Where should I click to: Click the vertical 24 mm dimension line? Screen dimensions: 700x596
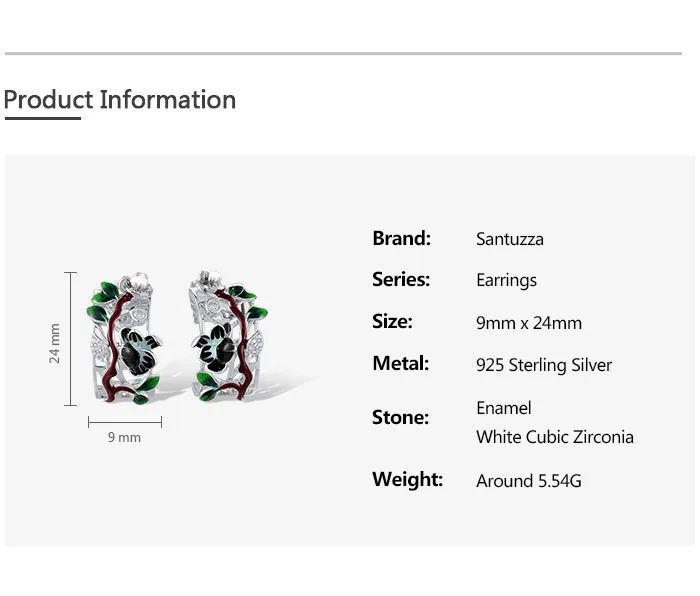pyautogui.click(x=71, y=339)
